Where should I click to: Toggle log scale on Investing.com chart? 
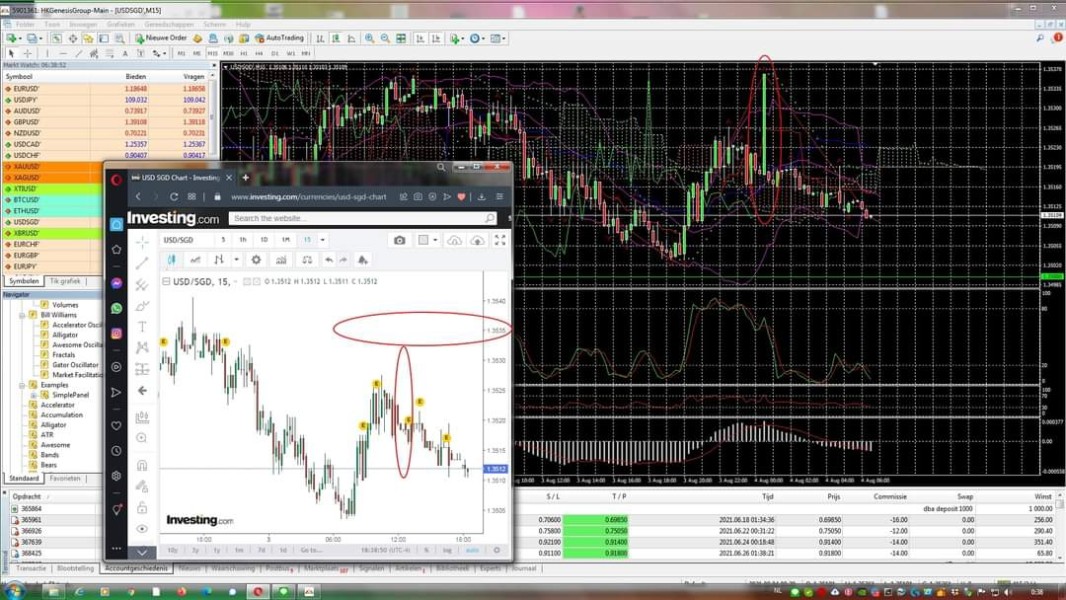(x=447, y=550)
